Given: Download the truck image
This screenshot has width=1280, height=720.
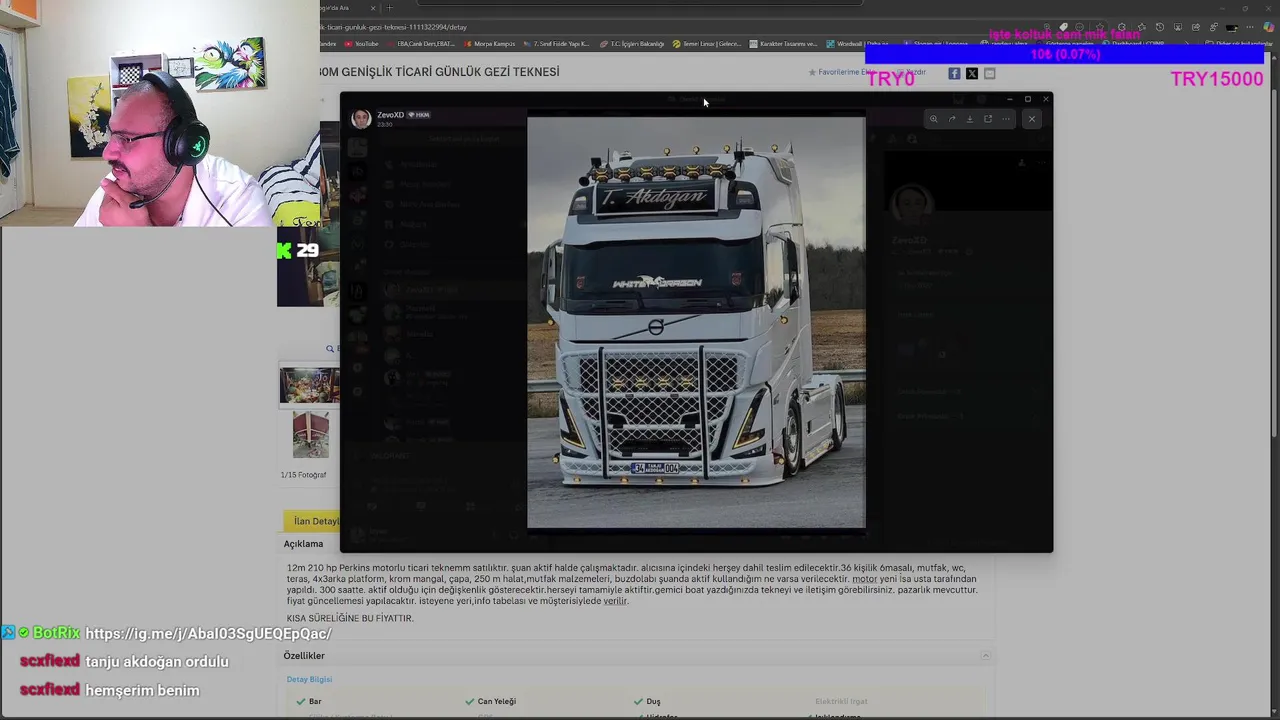Looking at the screenshot, I should (969, 119).
